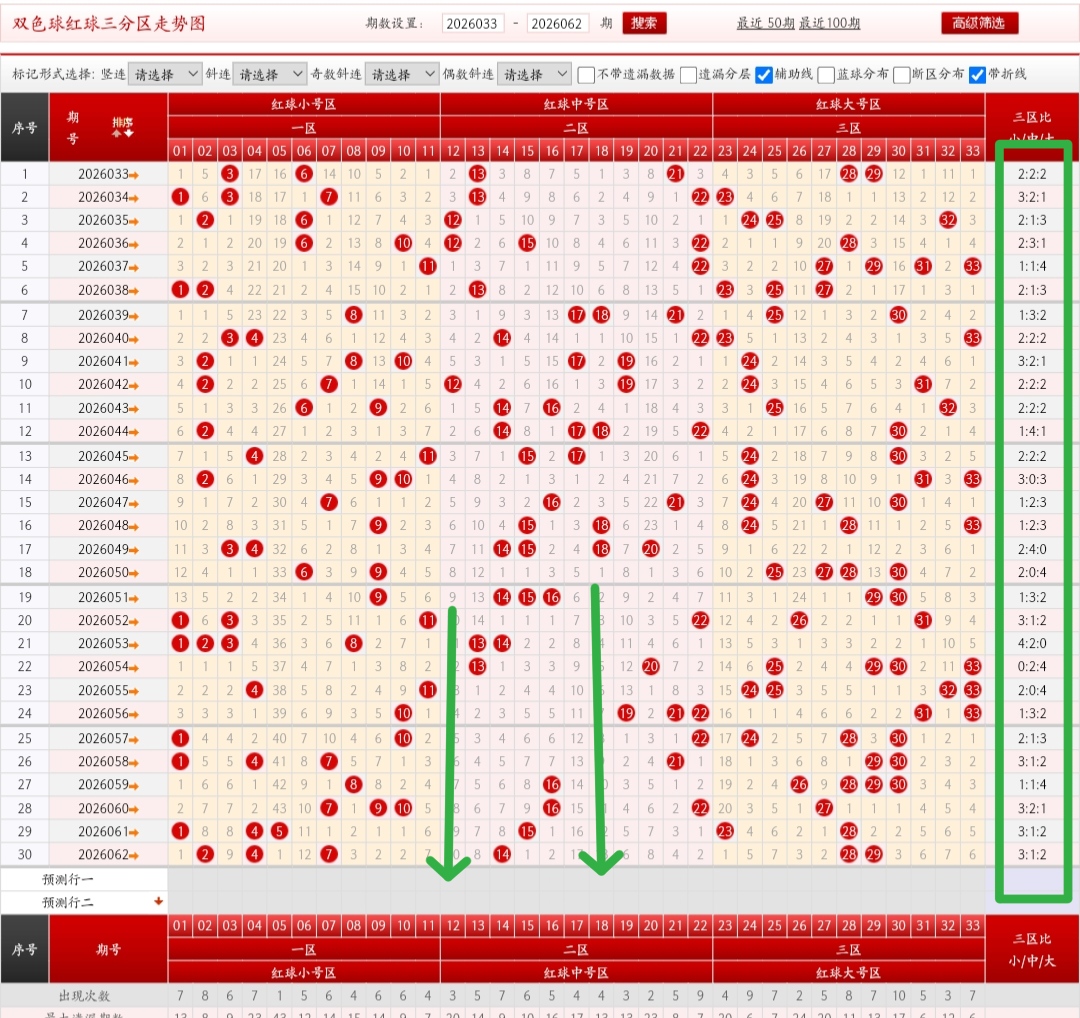
Task: Click the orange arrow beside period 2026041
Action: point(134,362)
